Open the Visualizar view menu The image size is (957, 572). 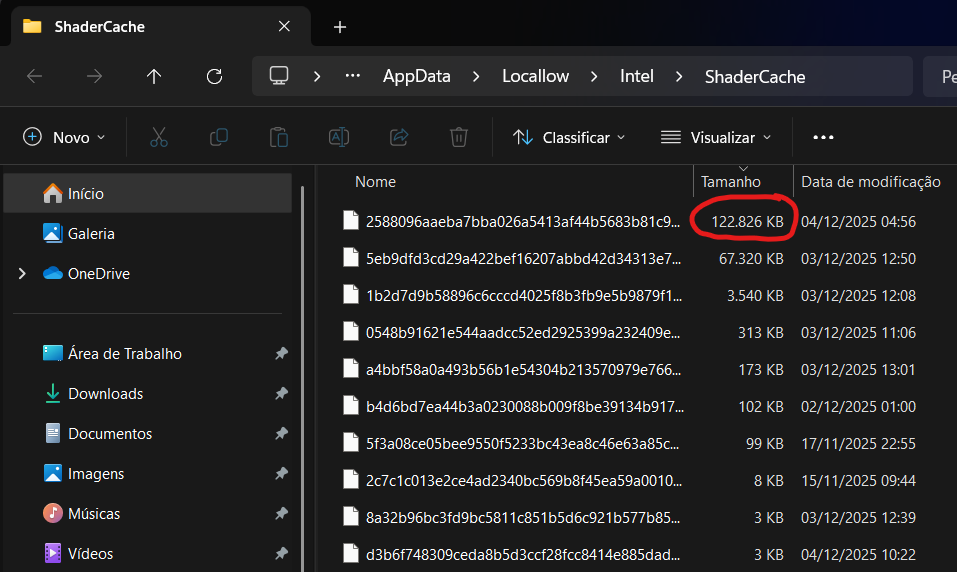point(717,137)
